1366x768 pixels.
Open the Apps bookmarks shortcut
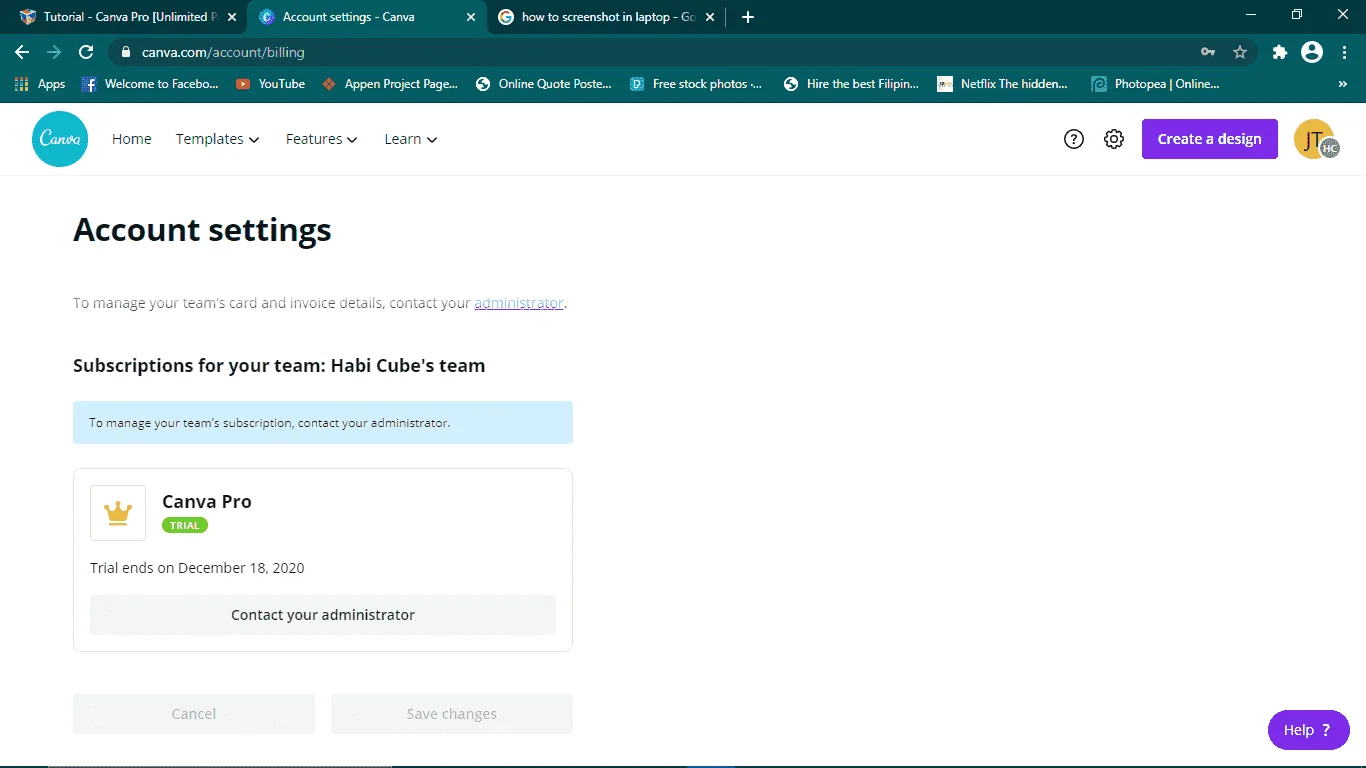coord(40,84)
